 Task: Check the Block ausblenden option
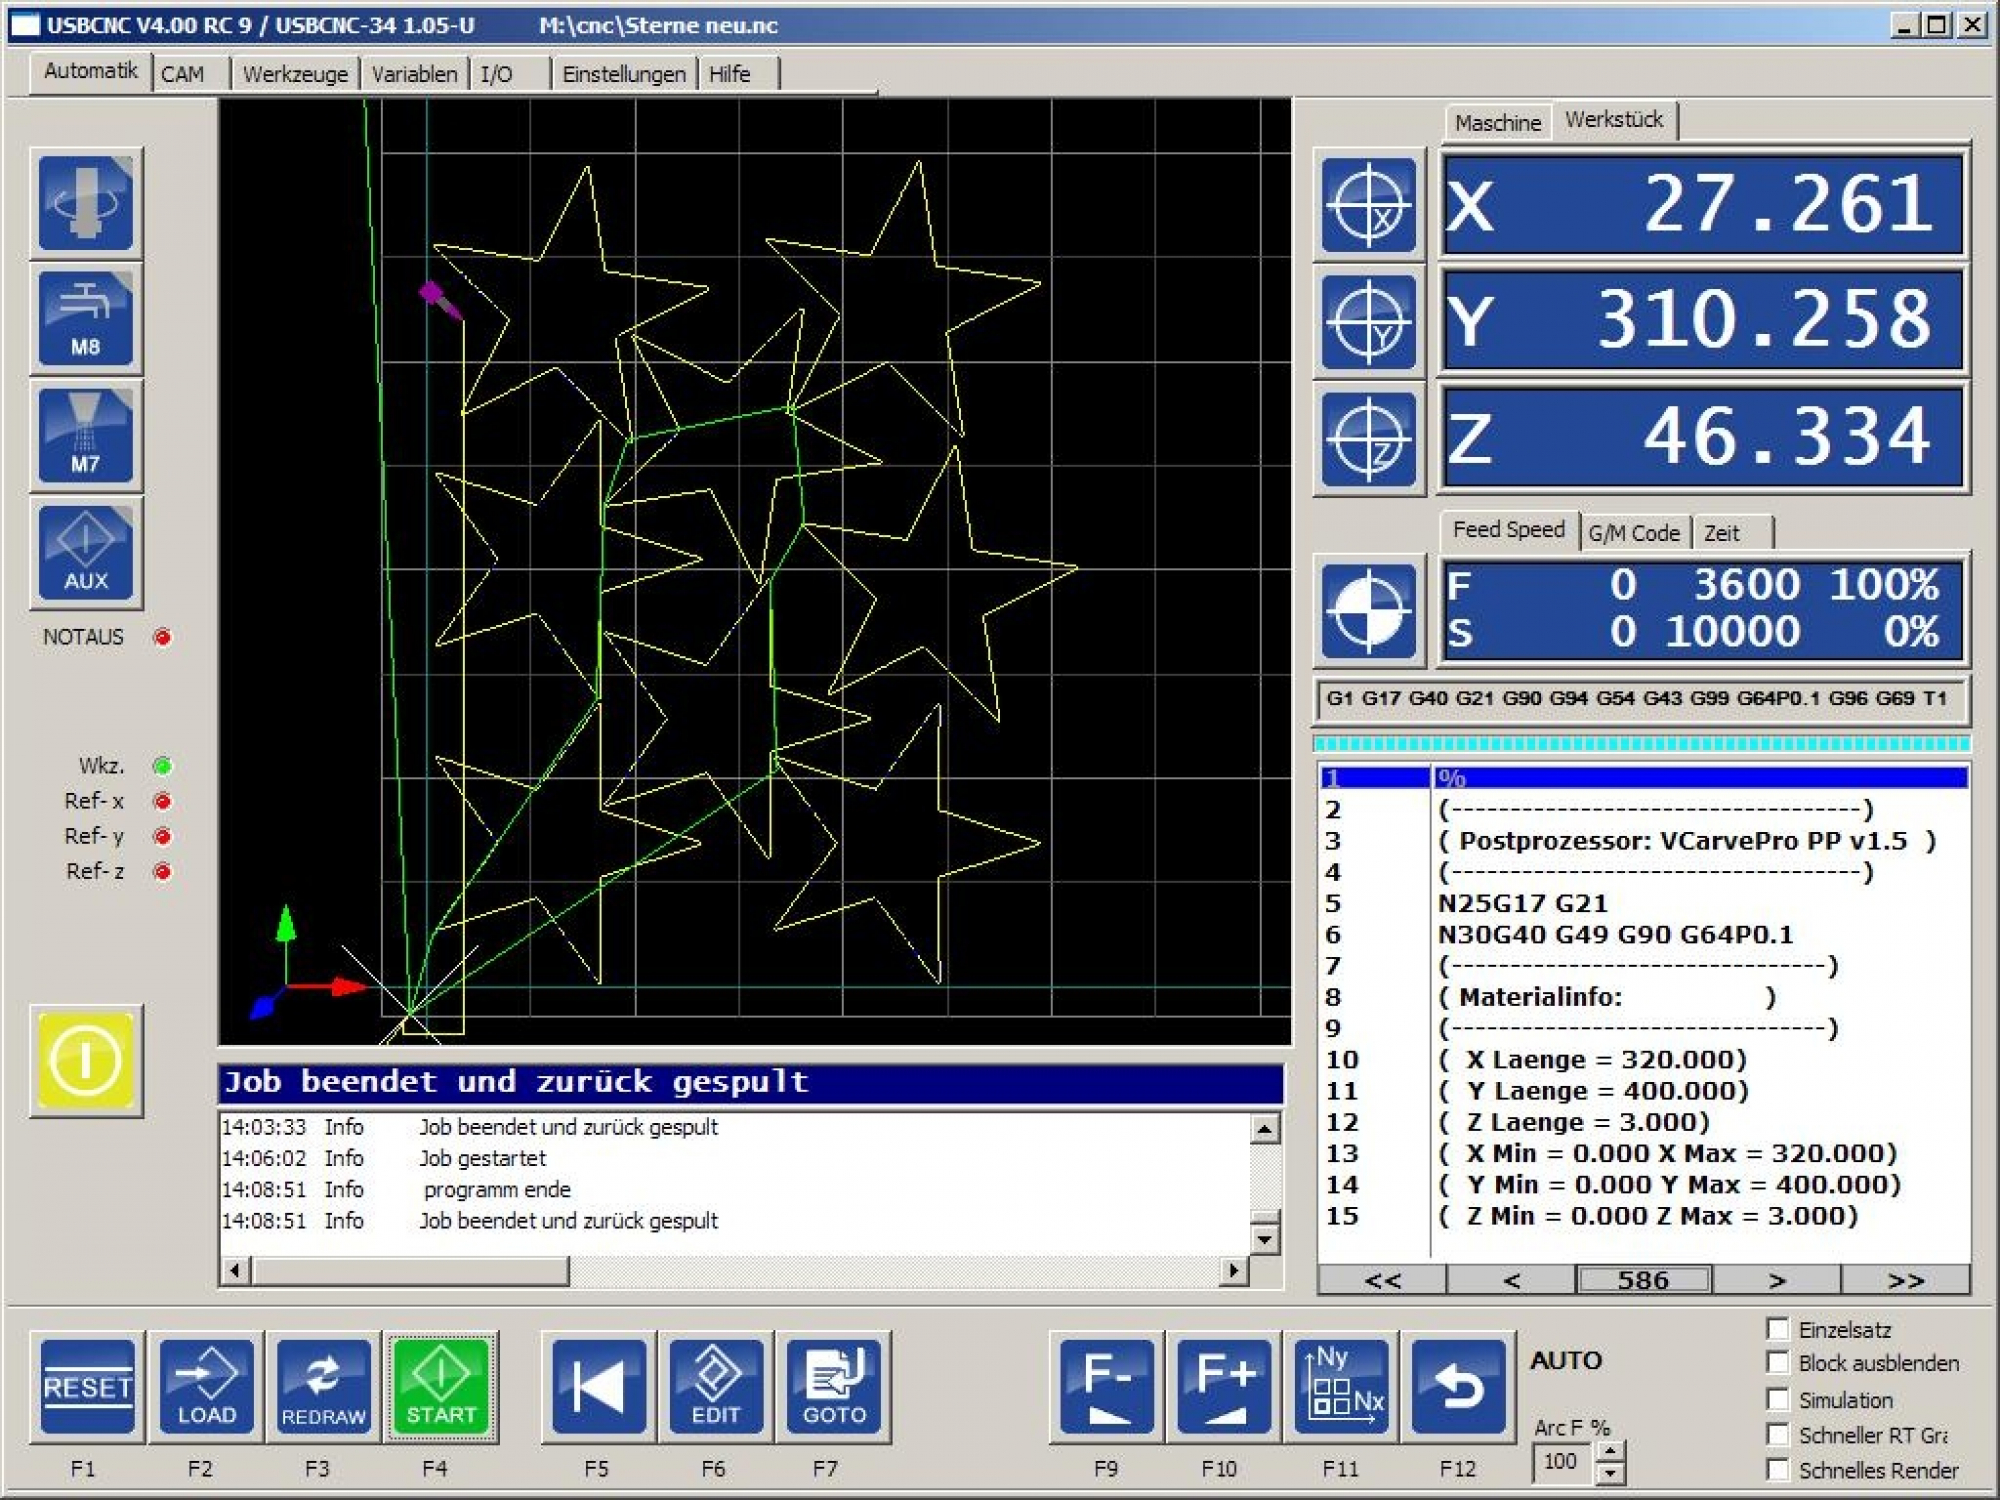(1778, 1363)
